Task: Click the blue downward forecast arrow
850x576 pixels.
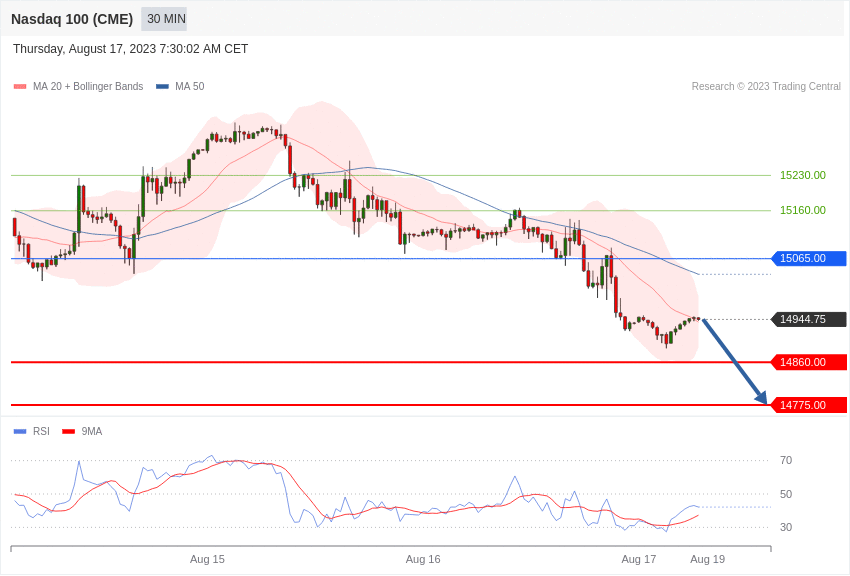Action: [x=735, y=362]
